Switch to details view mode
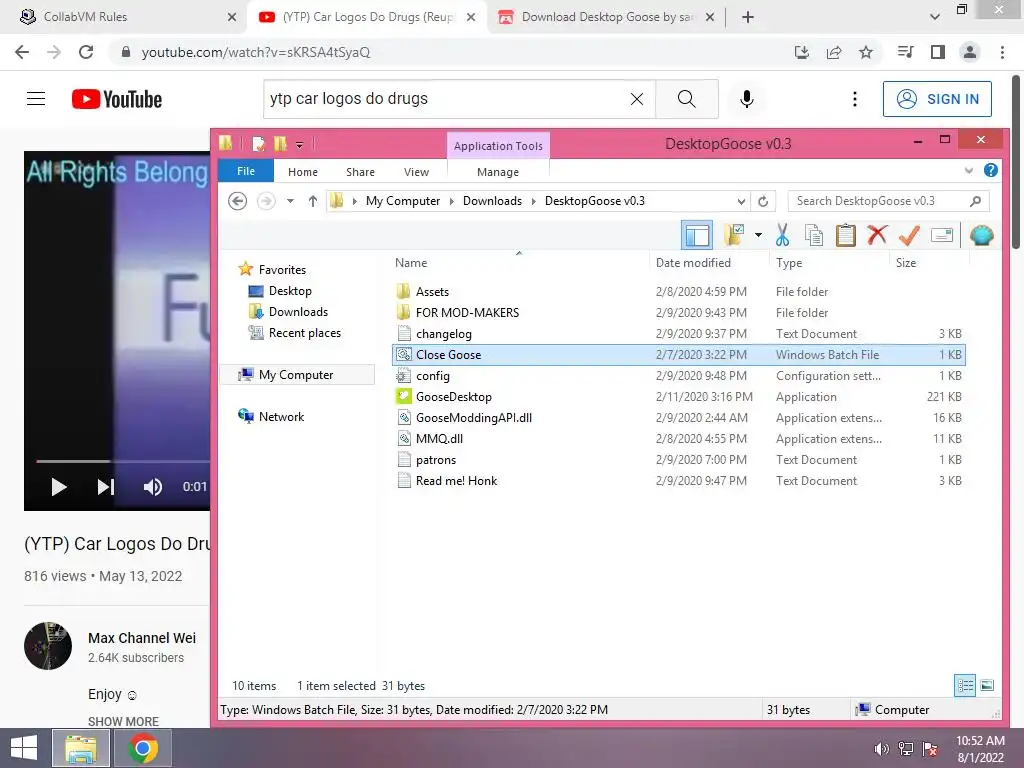The height and width of the screenshot is (768, 1024). [965, 685]
